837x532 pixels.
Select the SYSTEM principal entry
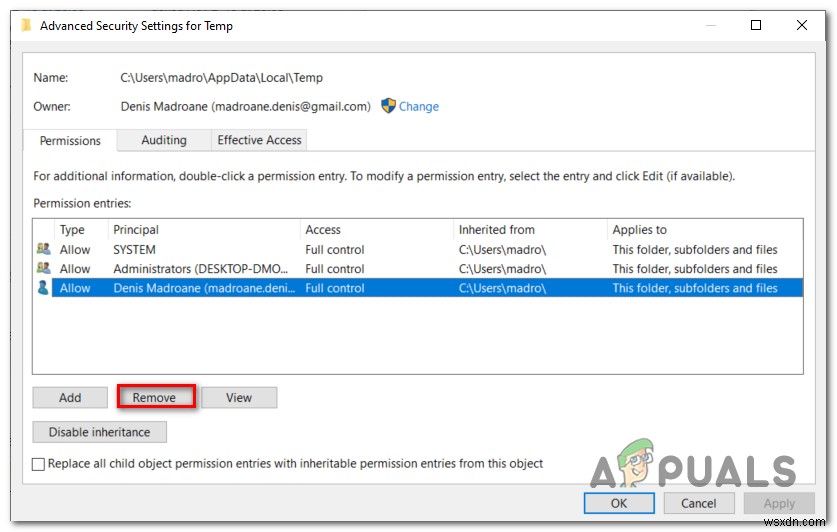point(417,249)
